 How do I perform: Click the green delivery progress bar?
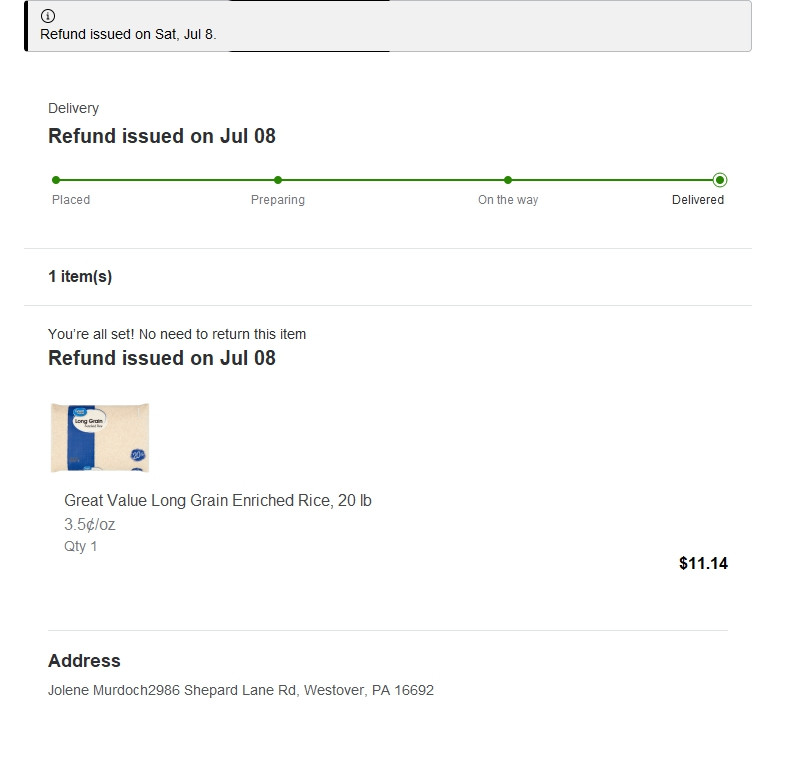click(390, 180)
